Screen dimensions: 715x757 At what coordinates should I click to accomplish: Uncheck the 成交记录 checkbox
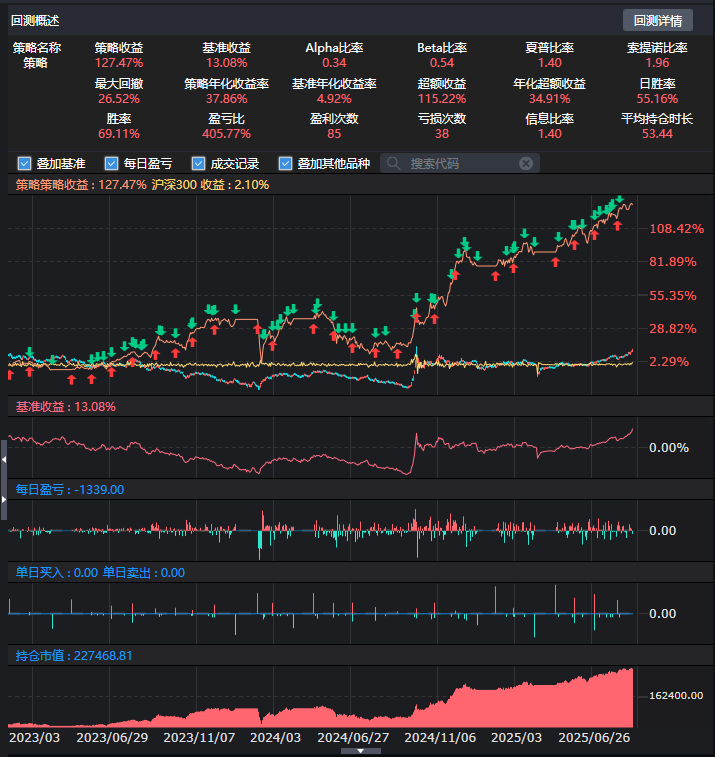pos(198,164)
